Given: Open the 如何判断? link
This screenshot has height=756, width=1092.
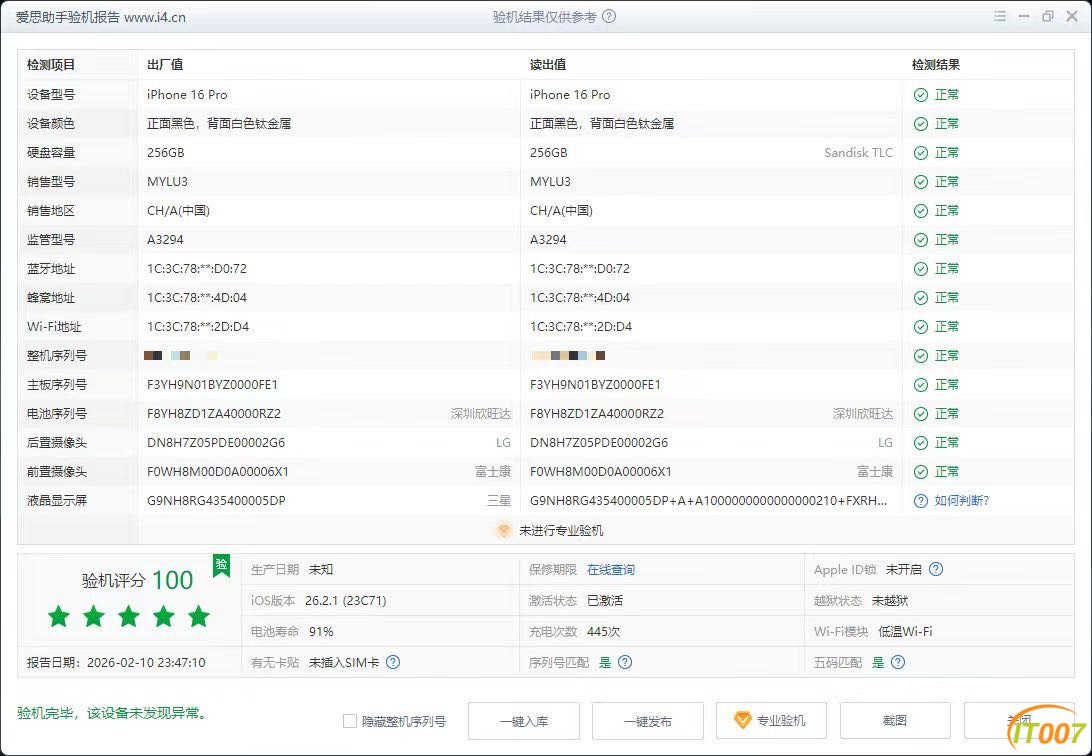Looking at the screenshot, I should (x=961, y=501).
